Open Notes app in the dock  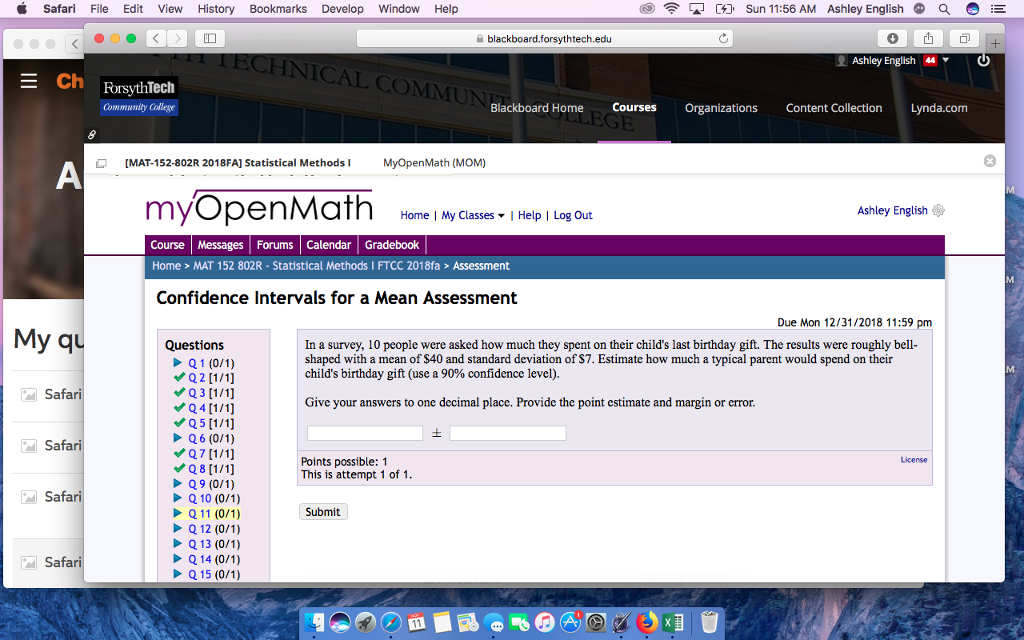tap(442, 622)
